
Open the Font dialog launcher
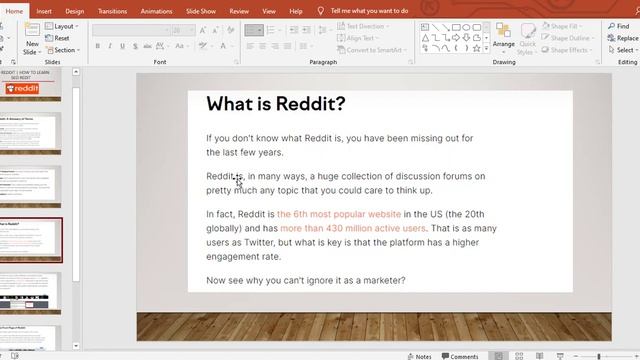(236, 62)
